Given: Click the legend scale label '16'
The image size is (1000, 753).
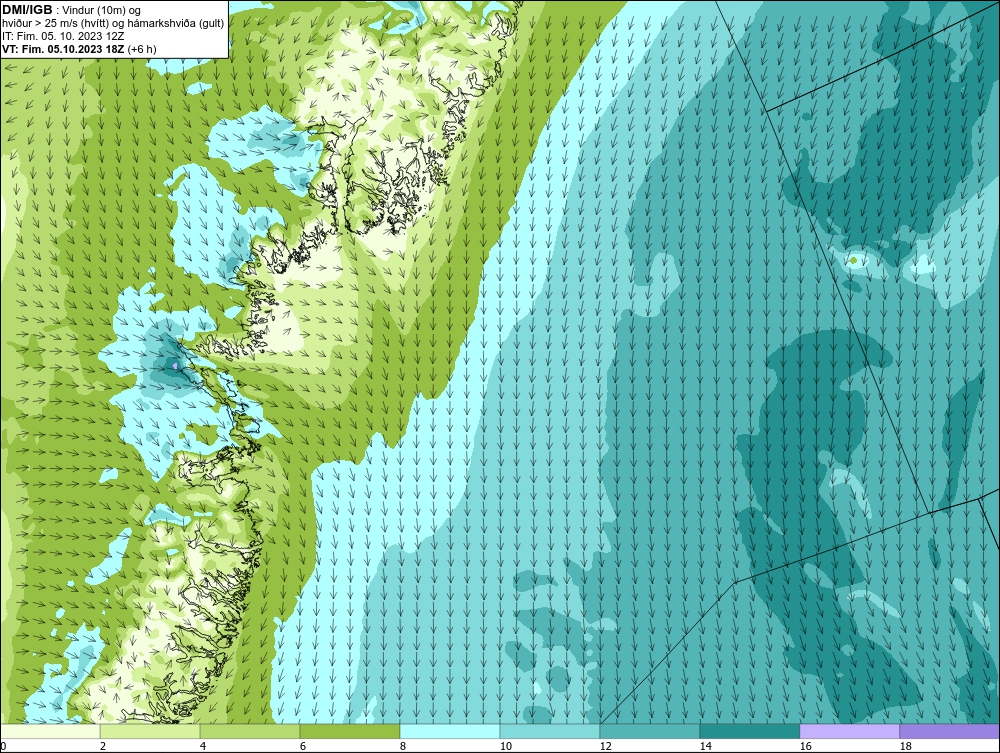Looking at the screenshot, I should 805,746.
